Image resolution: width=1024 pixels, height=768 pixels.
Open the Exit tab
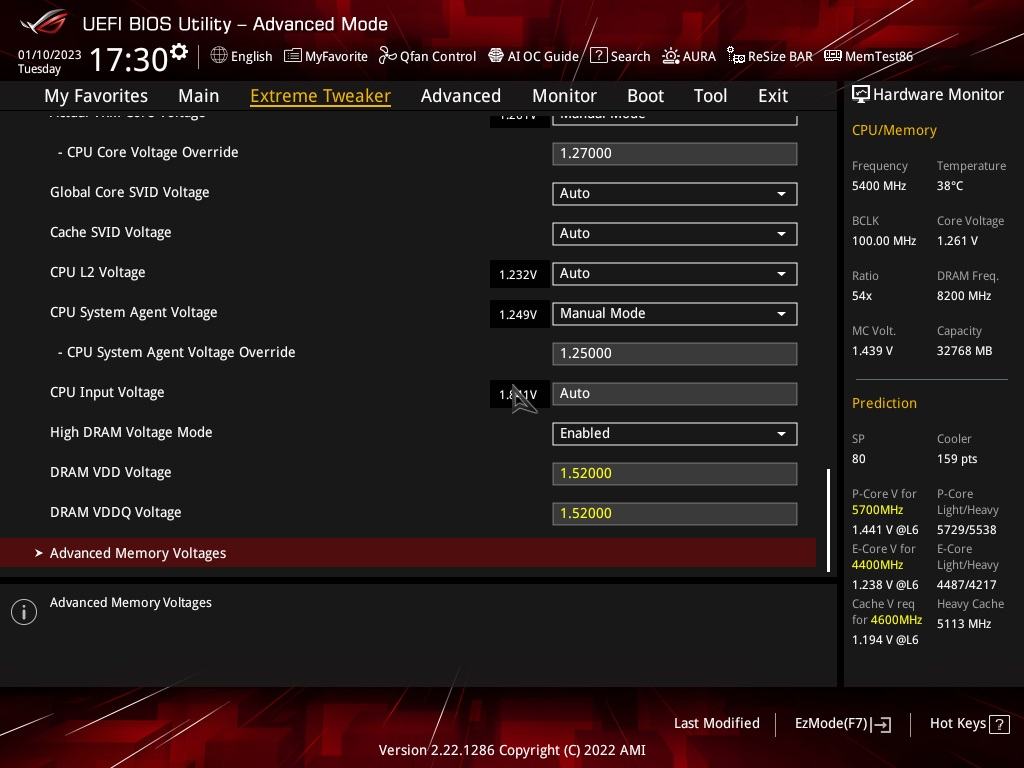(773, 96)
